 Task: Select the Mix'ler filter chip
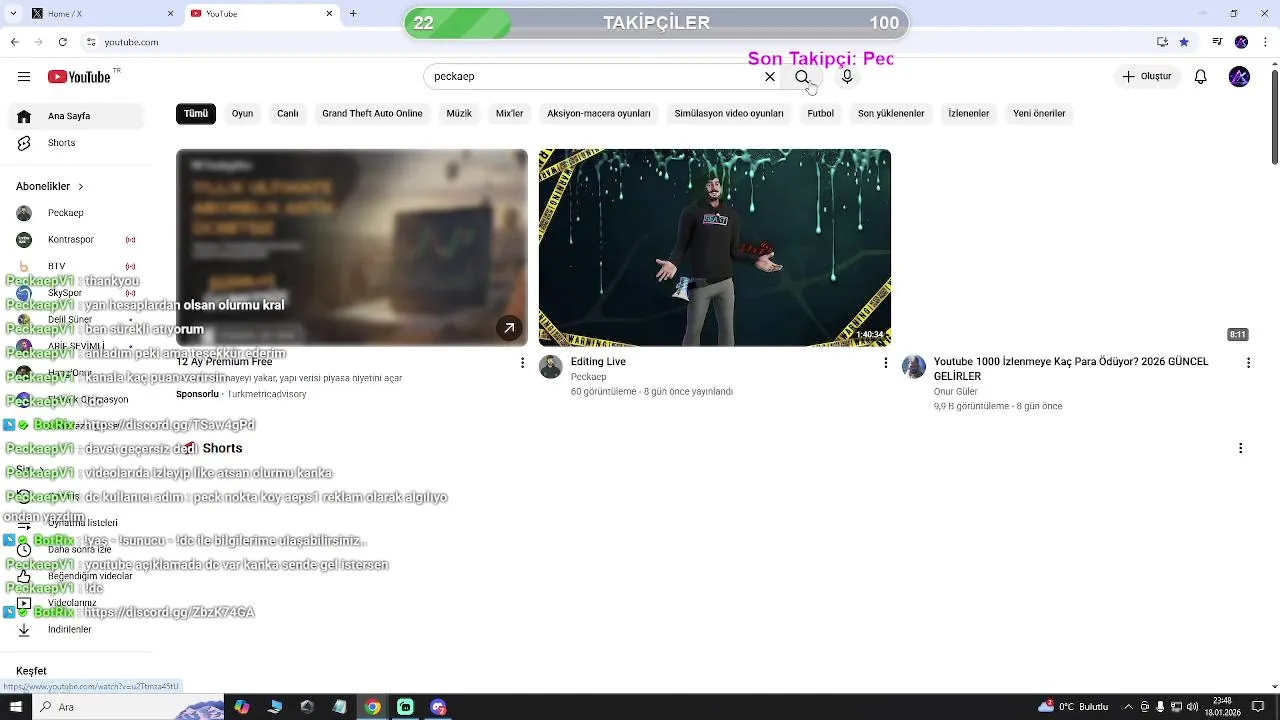(x=510, y=114)
